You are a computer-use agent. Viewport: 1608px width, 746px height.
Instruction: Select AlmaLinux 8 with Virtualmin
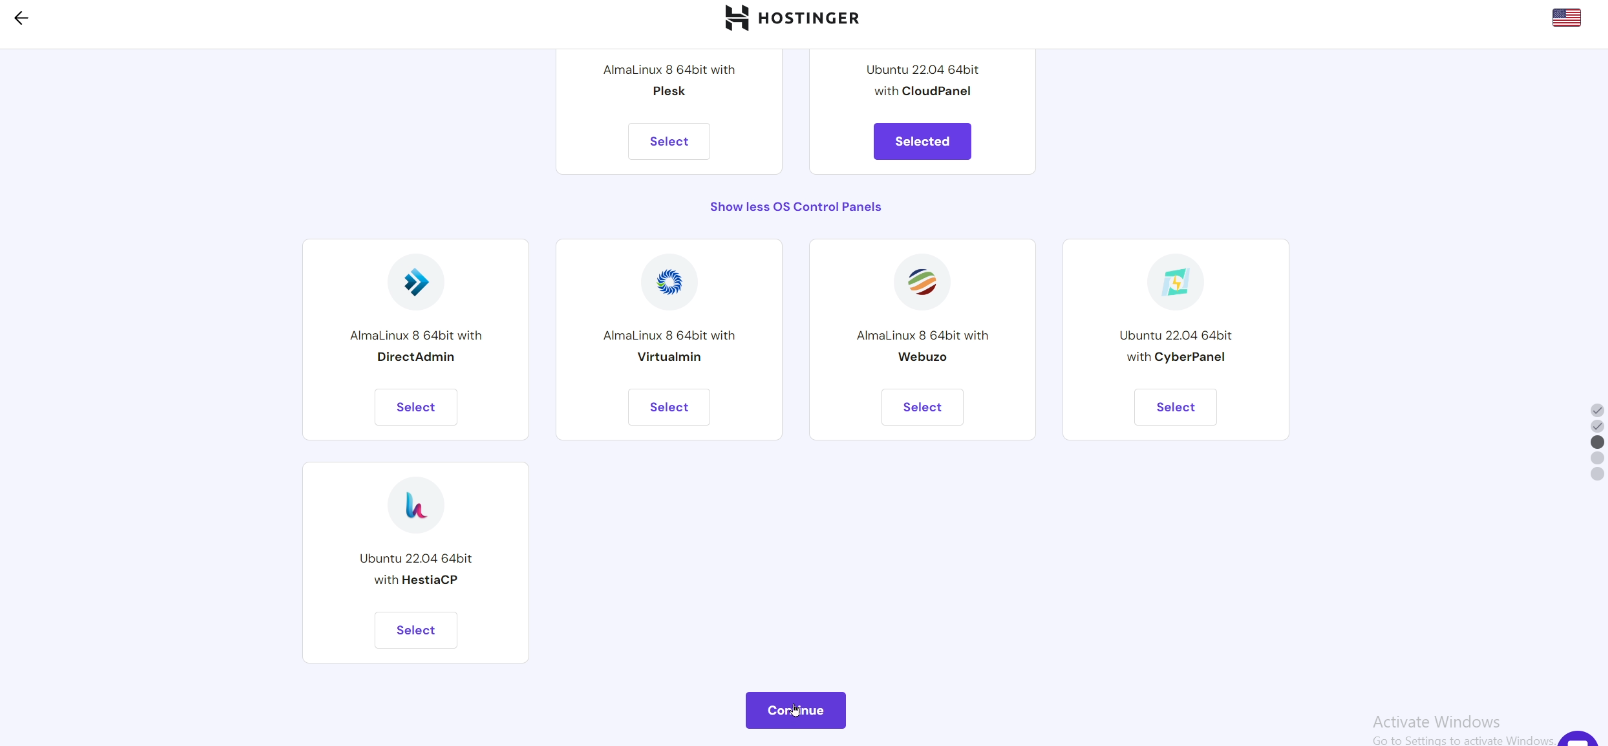tap(669, 407)
